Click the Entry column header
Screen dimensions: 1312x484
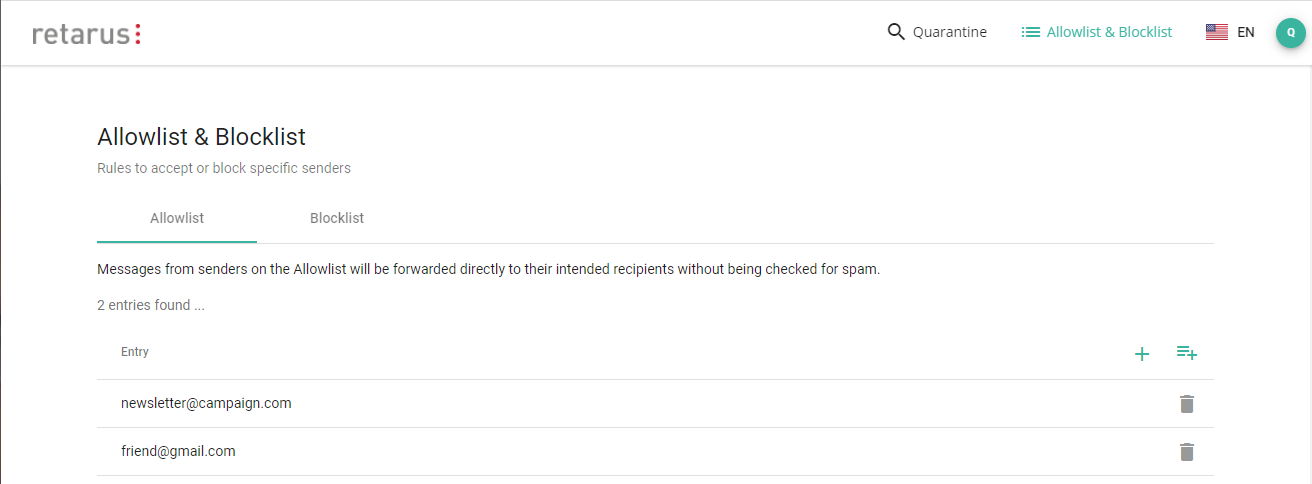pyautogui.click(x=135, y=352)
